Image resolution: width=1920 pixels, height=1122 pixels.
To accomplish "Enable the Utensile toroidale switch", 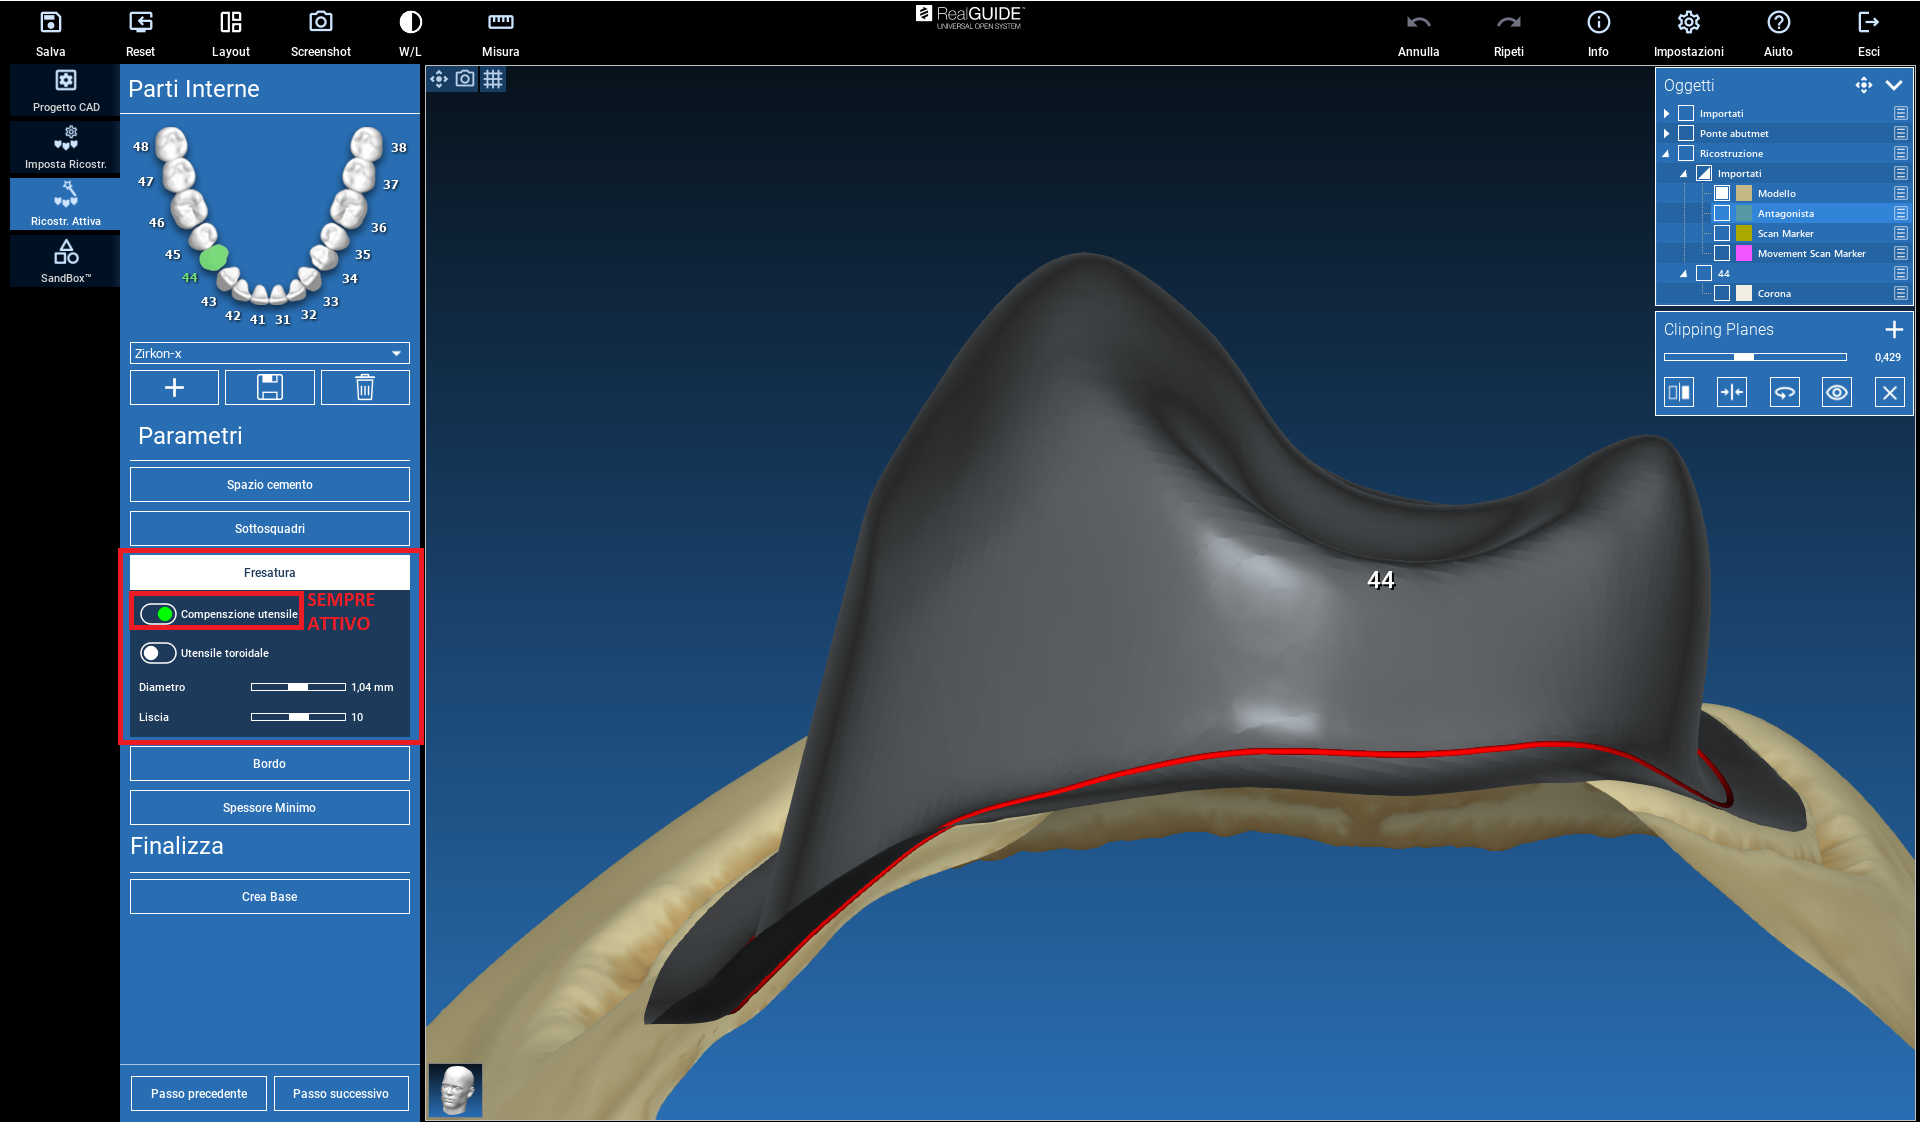I will point(158,653).
